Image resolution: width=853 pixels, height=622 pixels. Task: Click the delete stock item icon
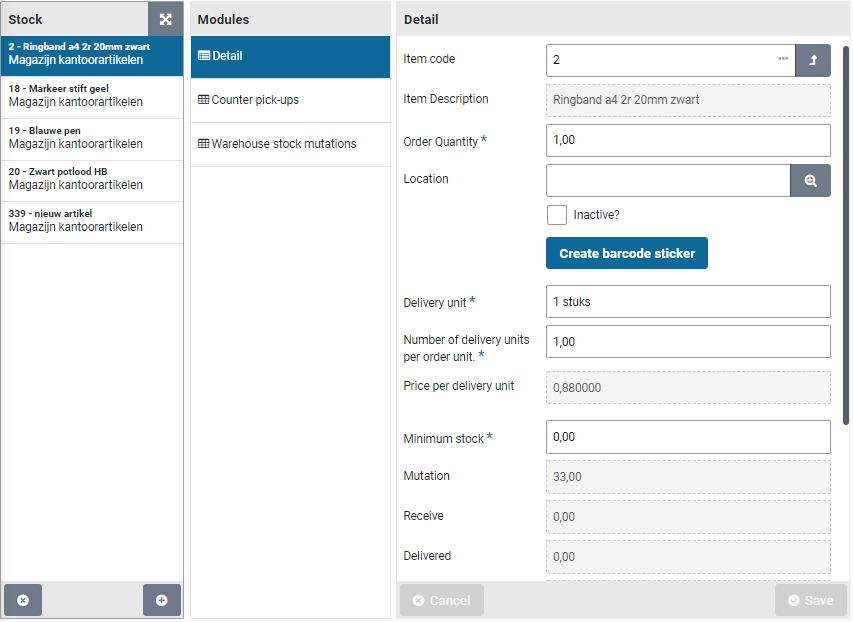pos(23,600)
